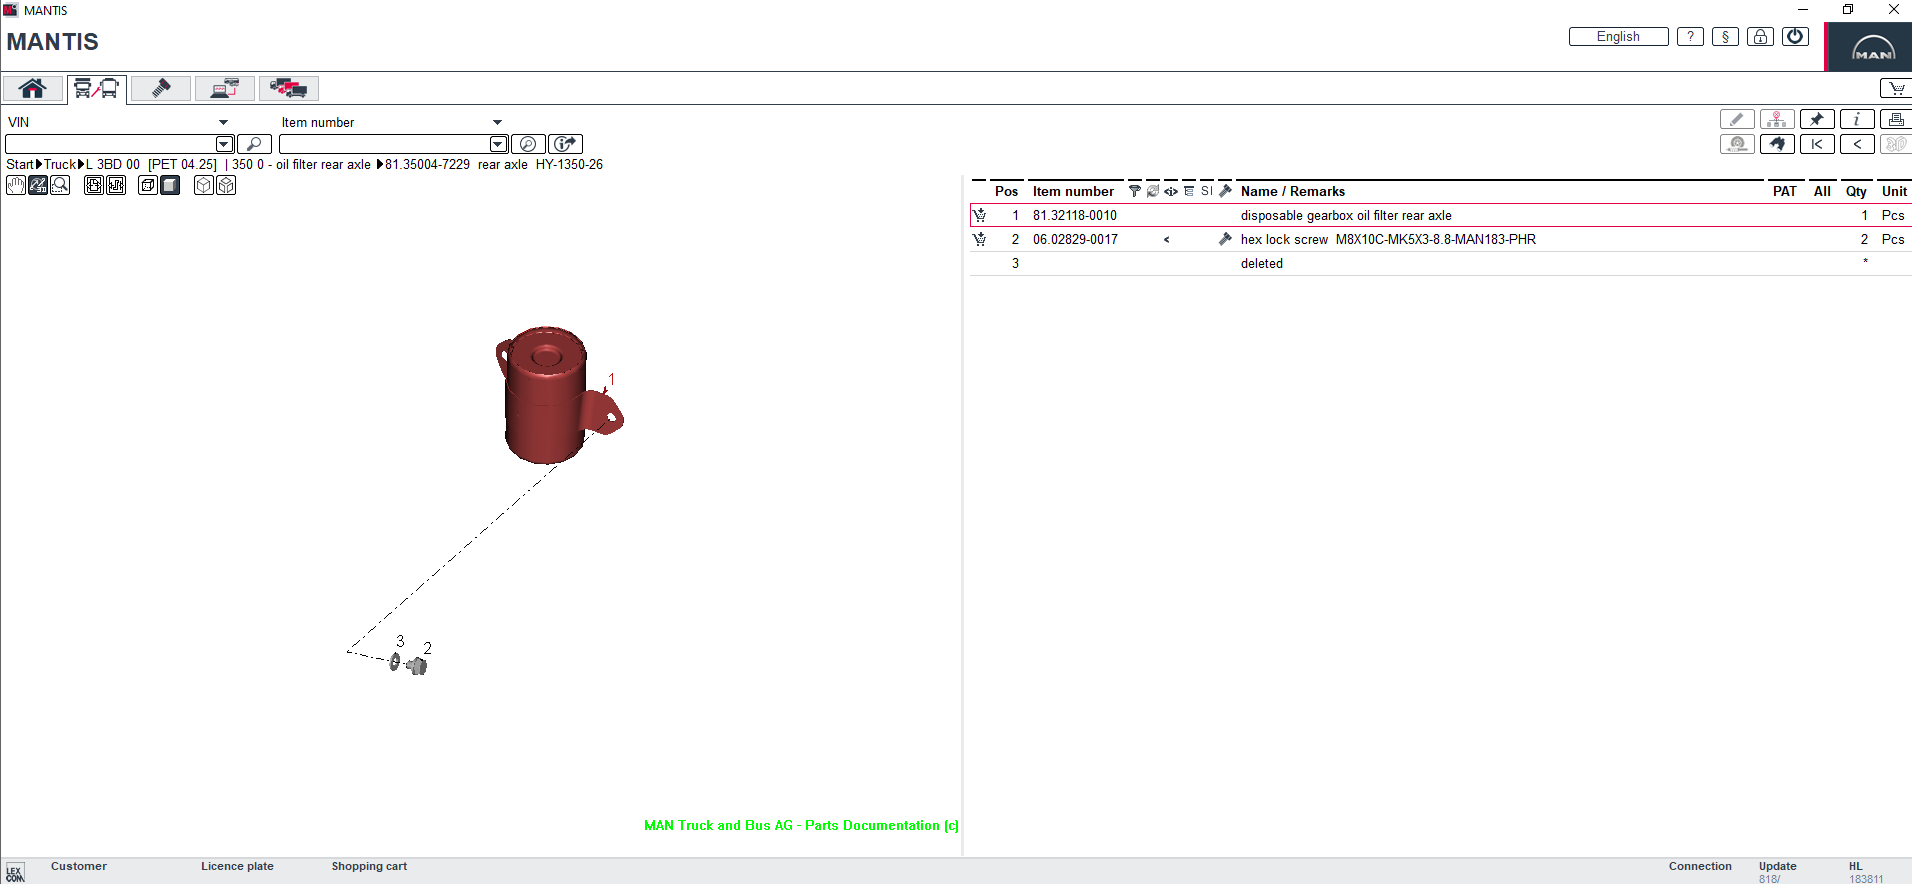
Task: Click 'L 3BD 00' breadcrumb entry
Action: (113, 164)
